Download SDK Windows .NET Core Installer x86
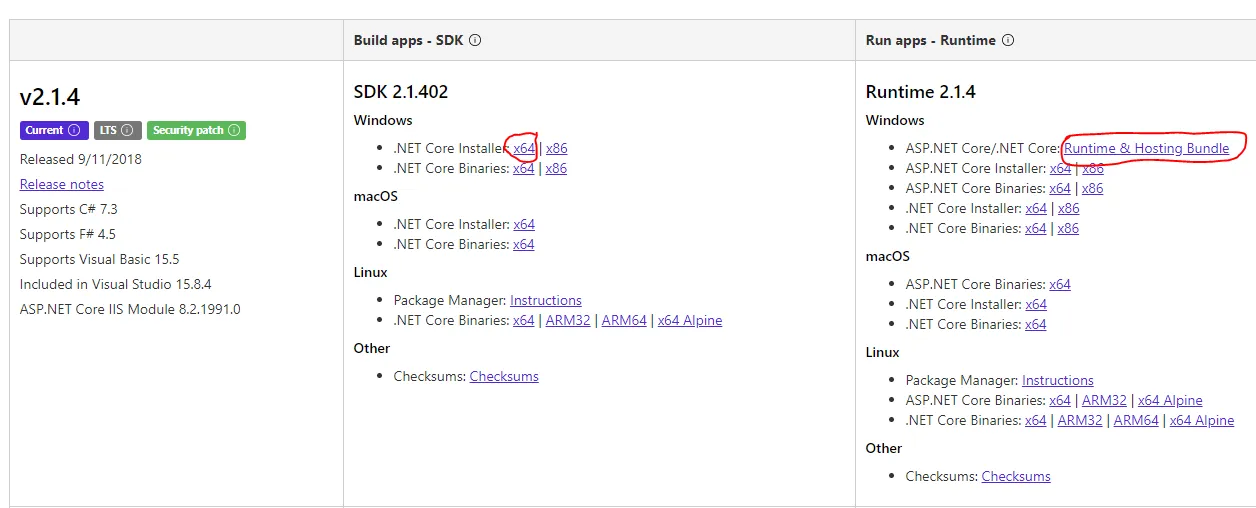This screenshot has width=1256, height=508. [x=556, y=148]
